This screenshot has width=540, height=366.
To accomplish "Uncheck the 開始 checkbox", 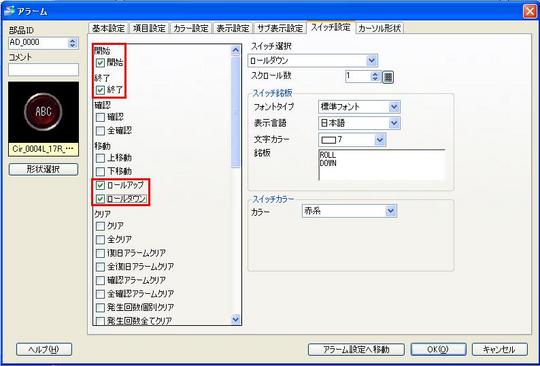I will [100, 63].
